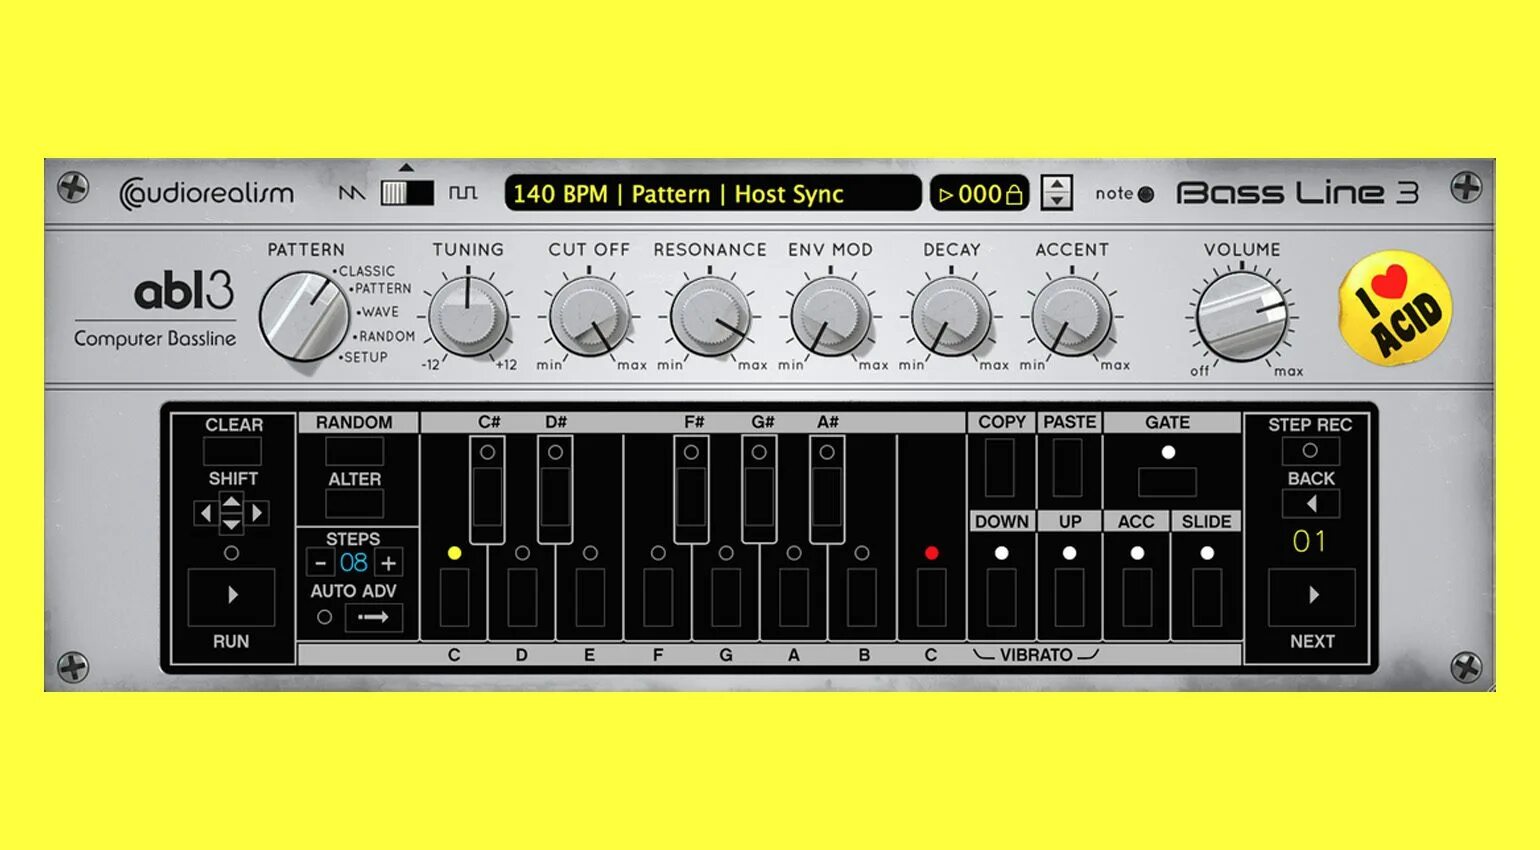Click the Steps value 08
The image size is (1540, 850).
354,562
